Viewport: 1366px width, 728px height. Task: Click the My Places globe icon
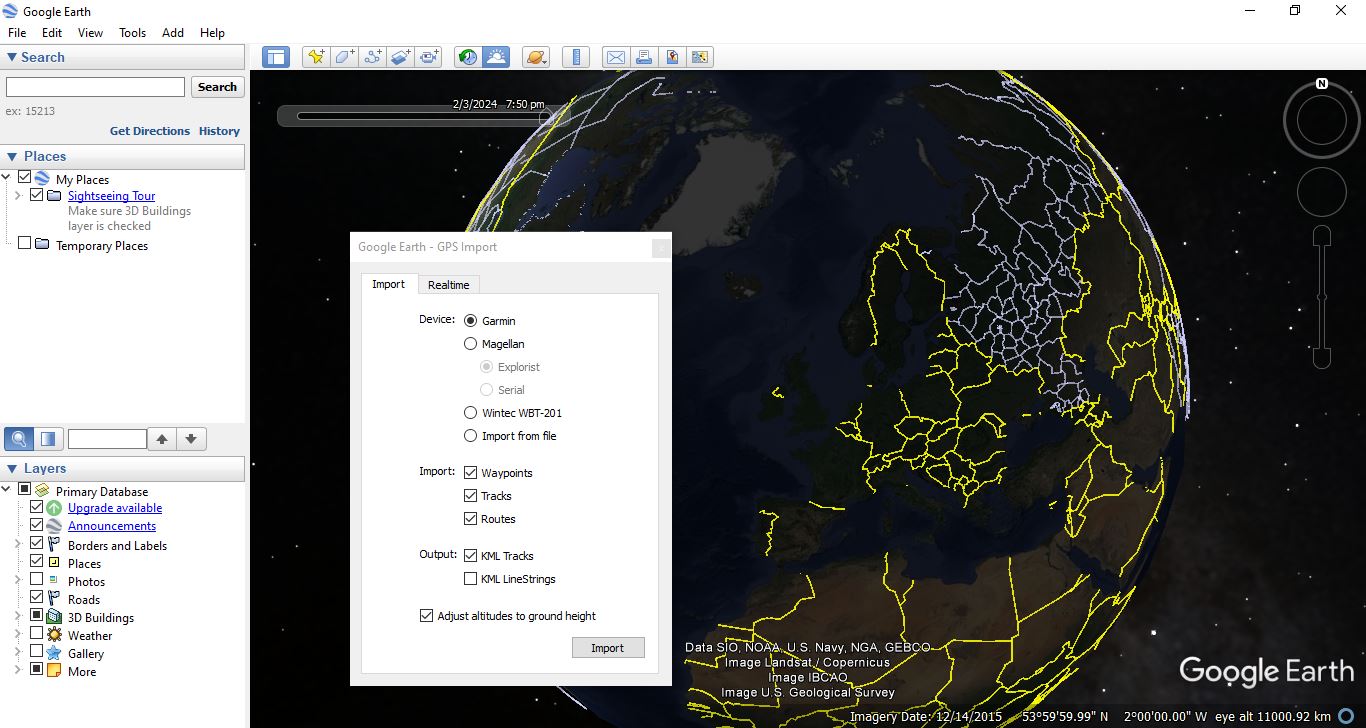click(42, 178)
